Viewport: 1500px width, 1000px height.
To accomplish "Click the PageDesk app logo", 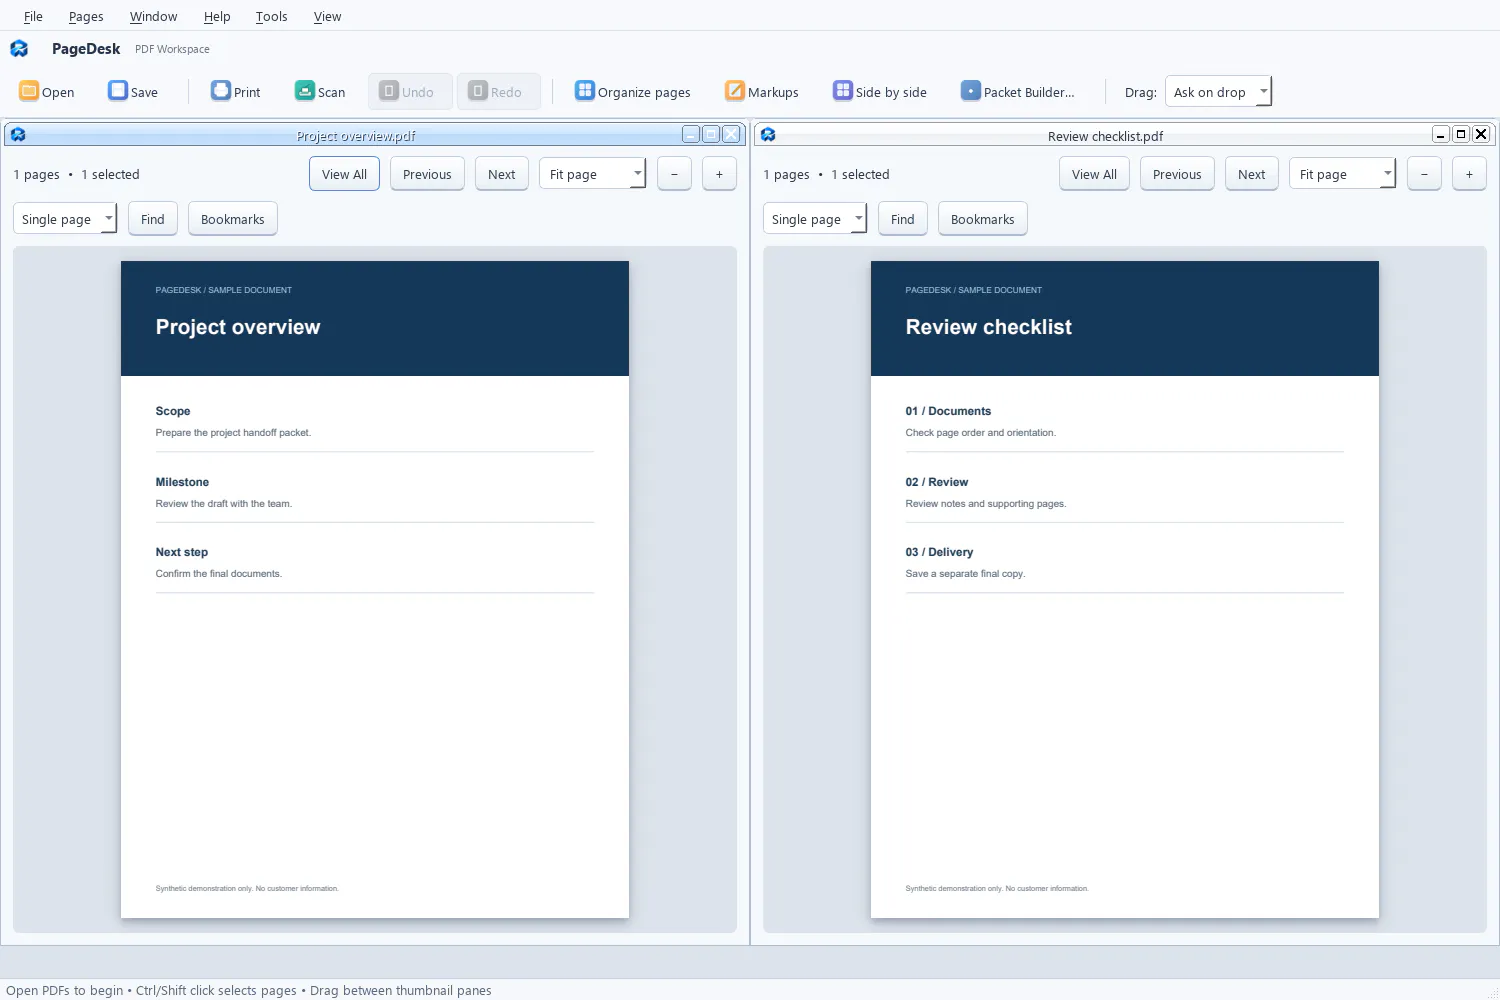I will pos(19,48).
